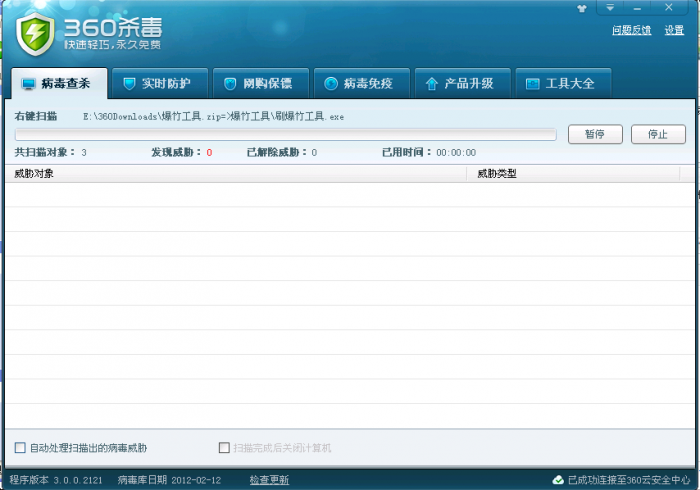The height and width of the screenshot is (490, 700).
Task: Open the skin changer shirt icon
Action: [582, 8]
